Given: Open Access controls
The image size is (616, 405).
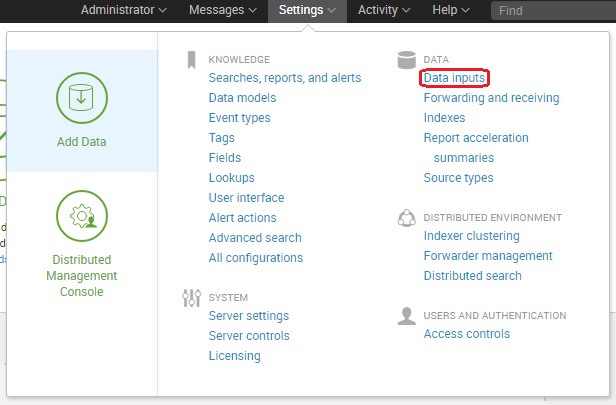Looking at the screenshot, I should (x=467, y=334).
